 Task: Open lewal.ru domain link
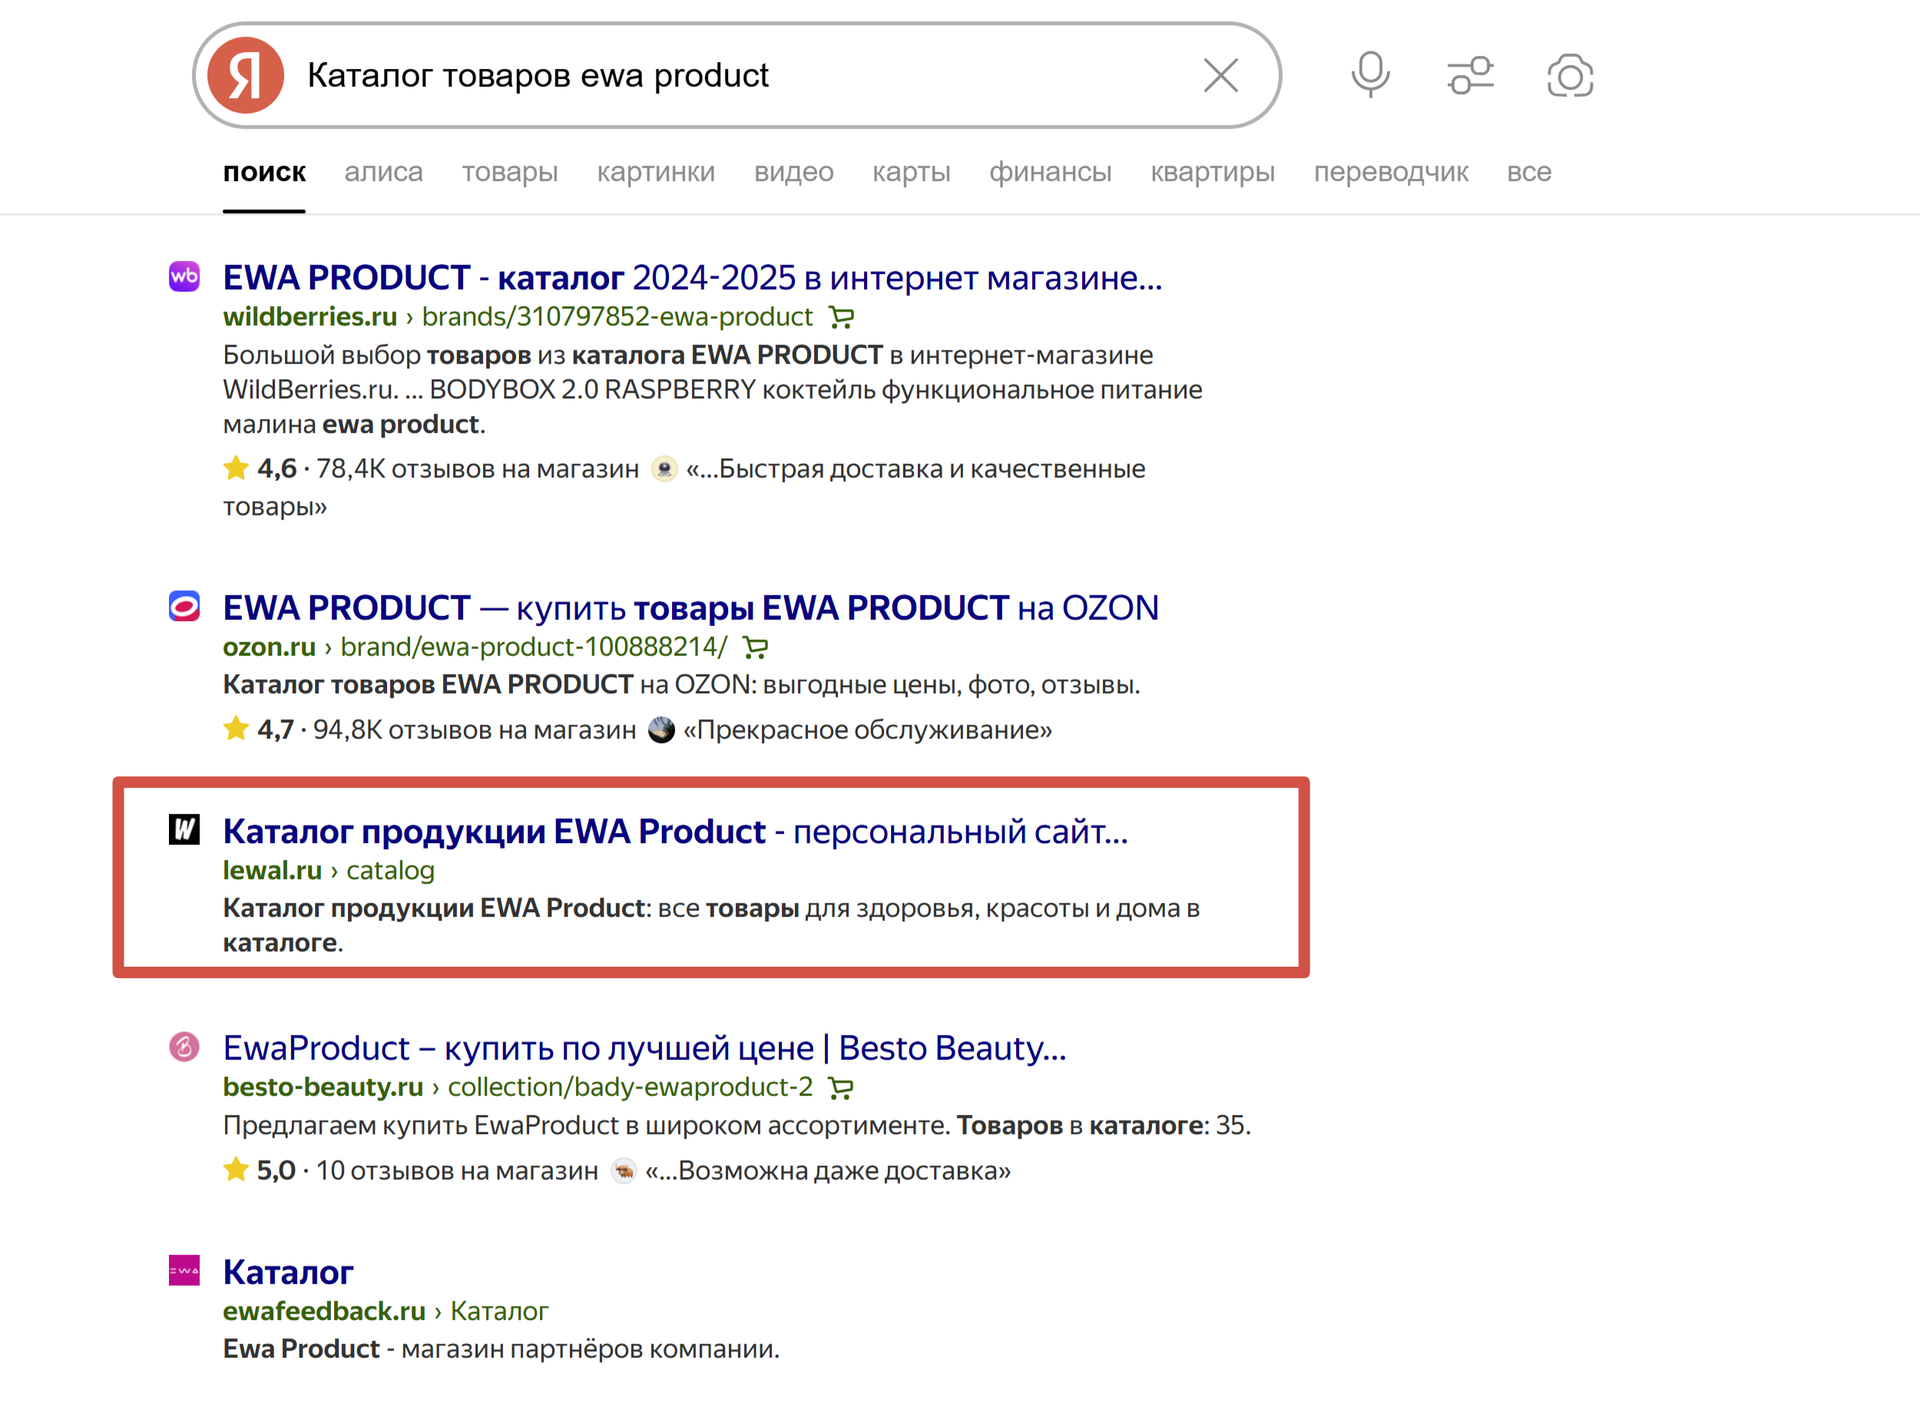(x=272, y=870)
